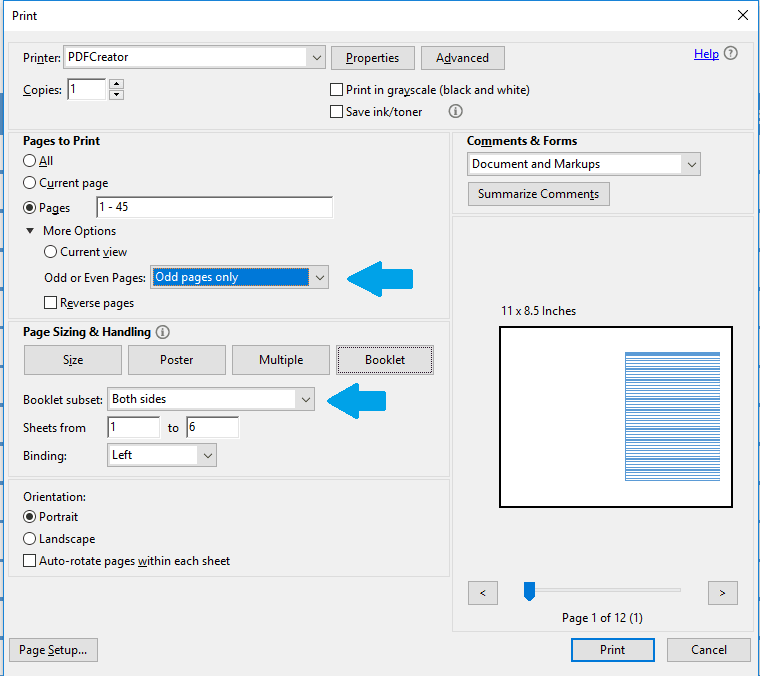Viewport: 760px width, 676px height.
Task: Increase copies with the up spinner arrow
Action: pyautogui.click(x=116, y=84)
